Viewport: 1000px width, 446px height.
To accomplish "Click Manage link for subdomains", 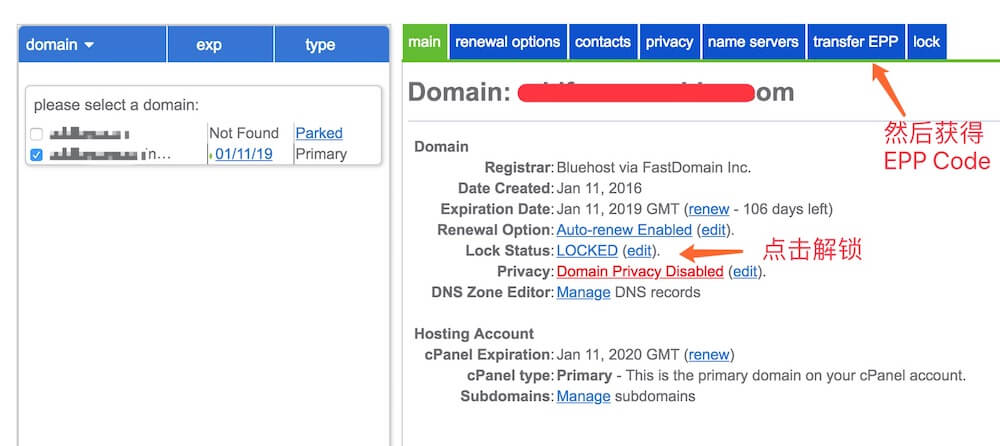I will pyautogui.click(x=583, y=396).
